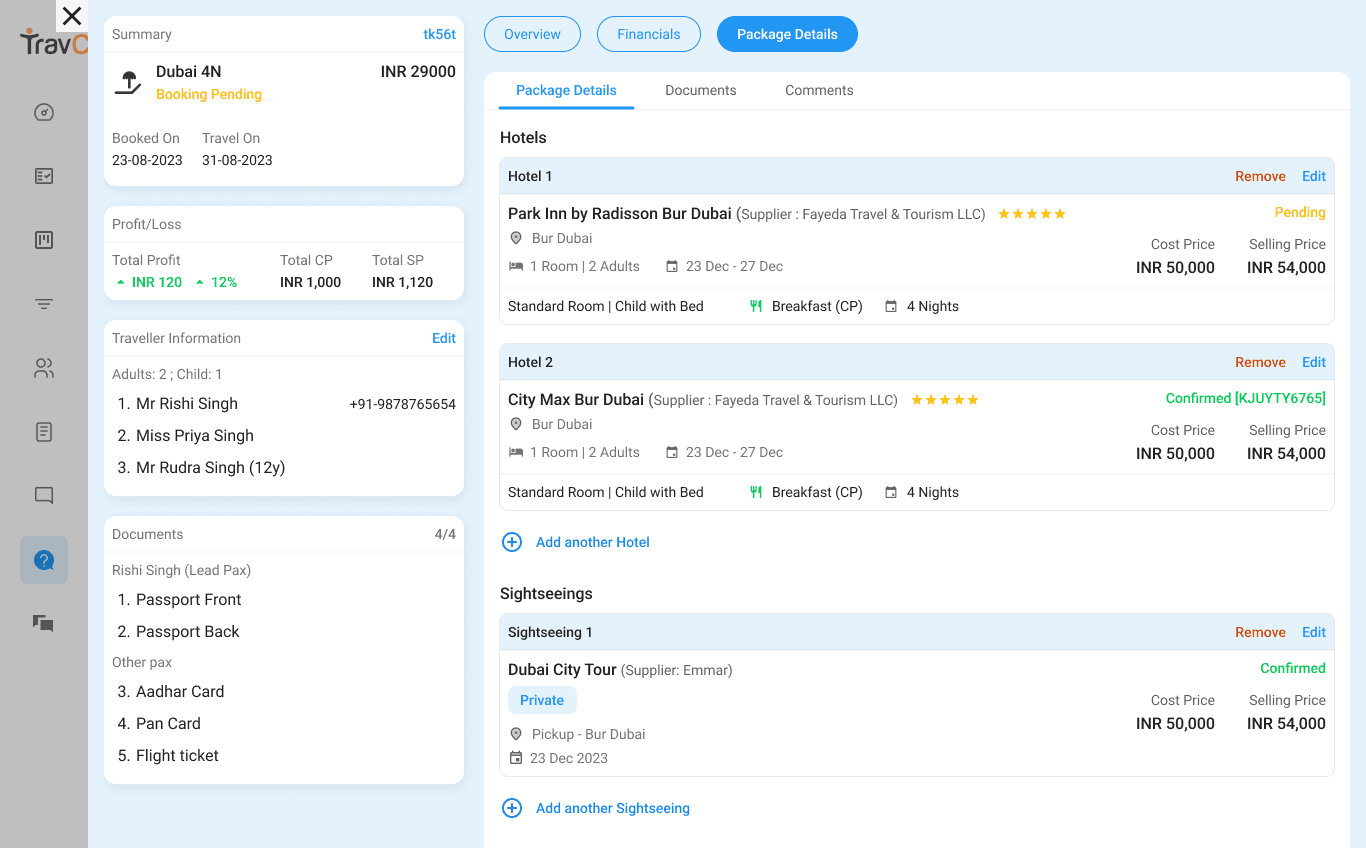Viewport: 1366px width, 848px height.
Task: Click the fork-and-knife meal icon in Hotel 2
Action: 756,492
